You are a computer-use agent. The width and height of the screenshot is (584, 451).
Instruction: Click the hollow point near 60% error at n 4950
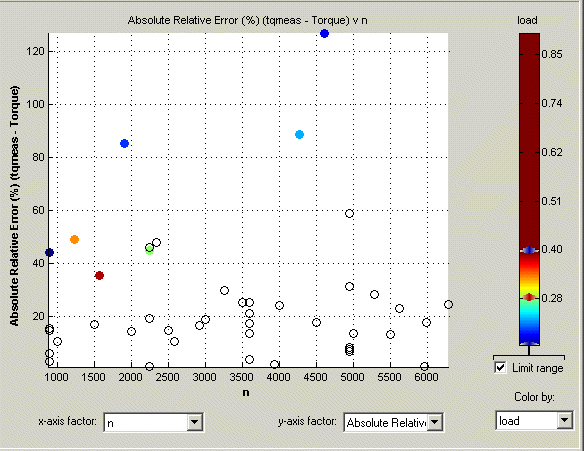349,213
